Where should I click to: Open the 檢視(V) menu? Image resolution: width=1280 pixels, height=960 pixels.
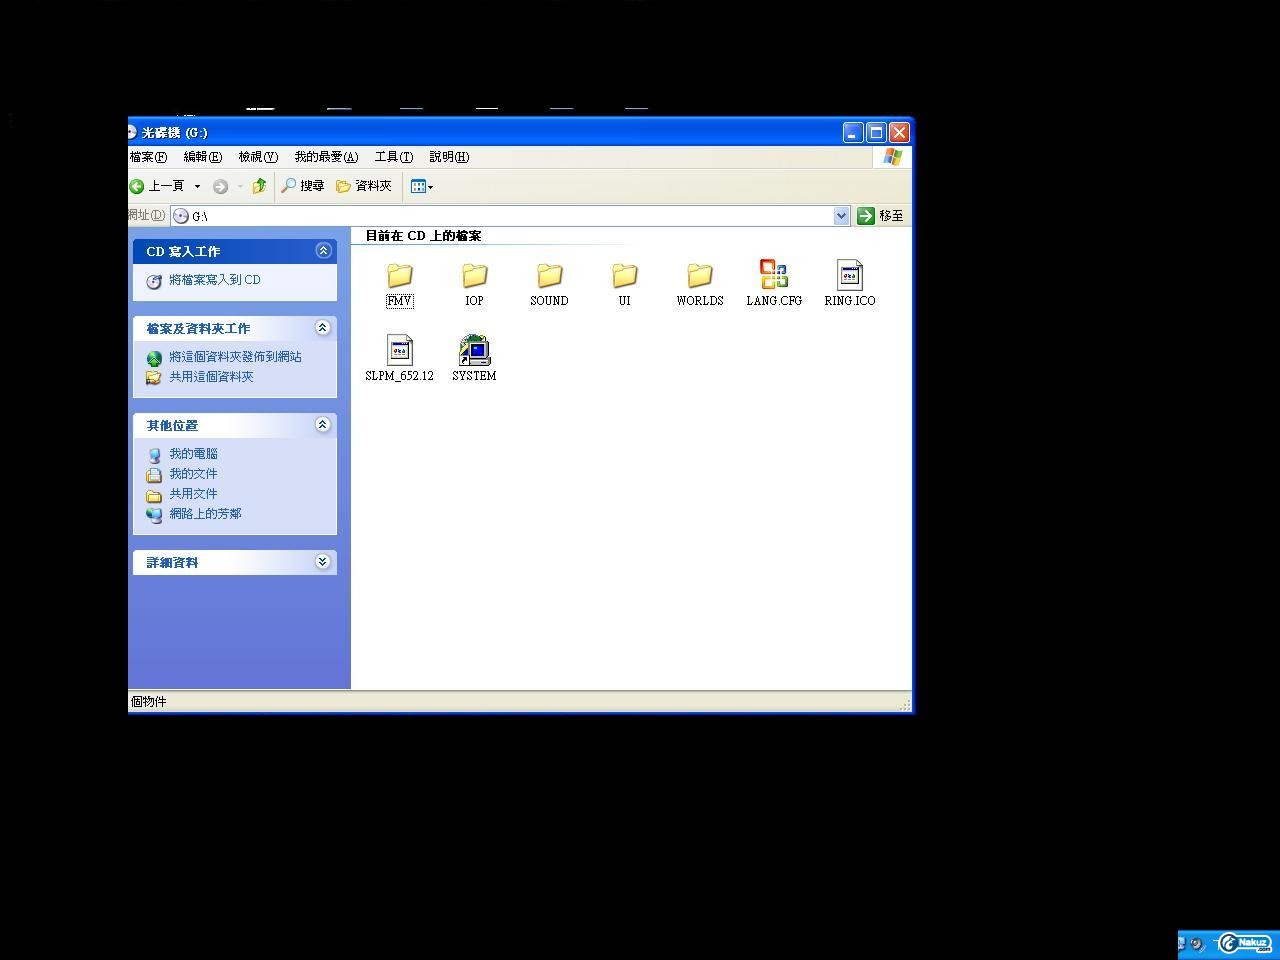coord(258,157)
